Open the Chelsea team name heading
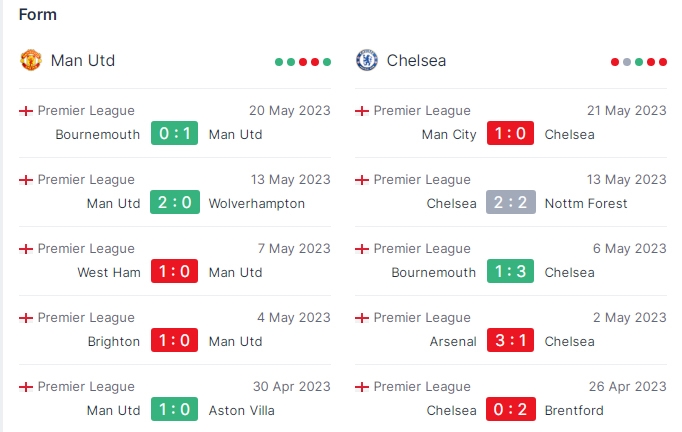 [416, 60]
